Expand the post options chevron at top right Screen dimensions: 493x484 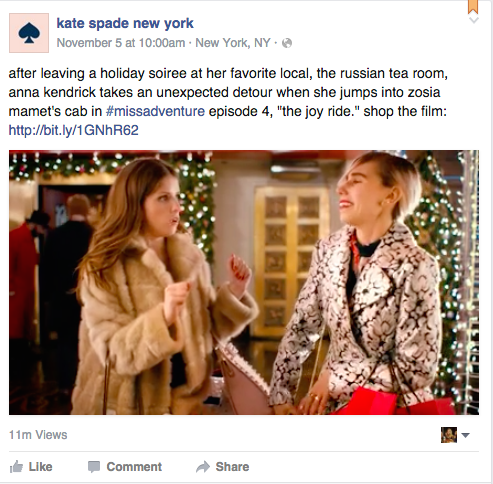(474, 20)
